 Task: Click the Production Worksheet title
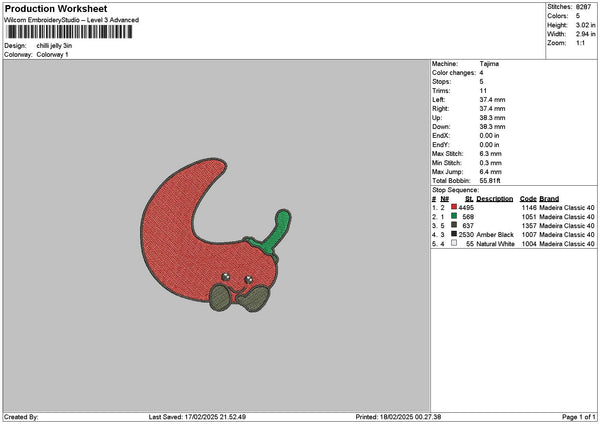56,9
